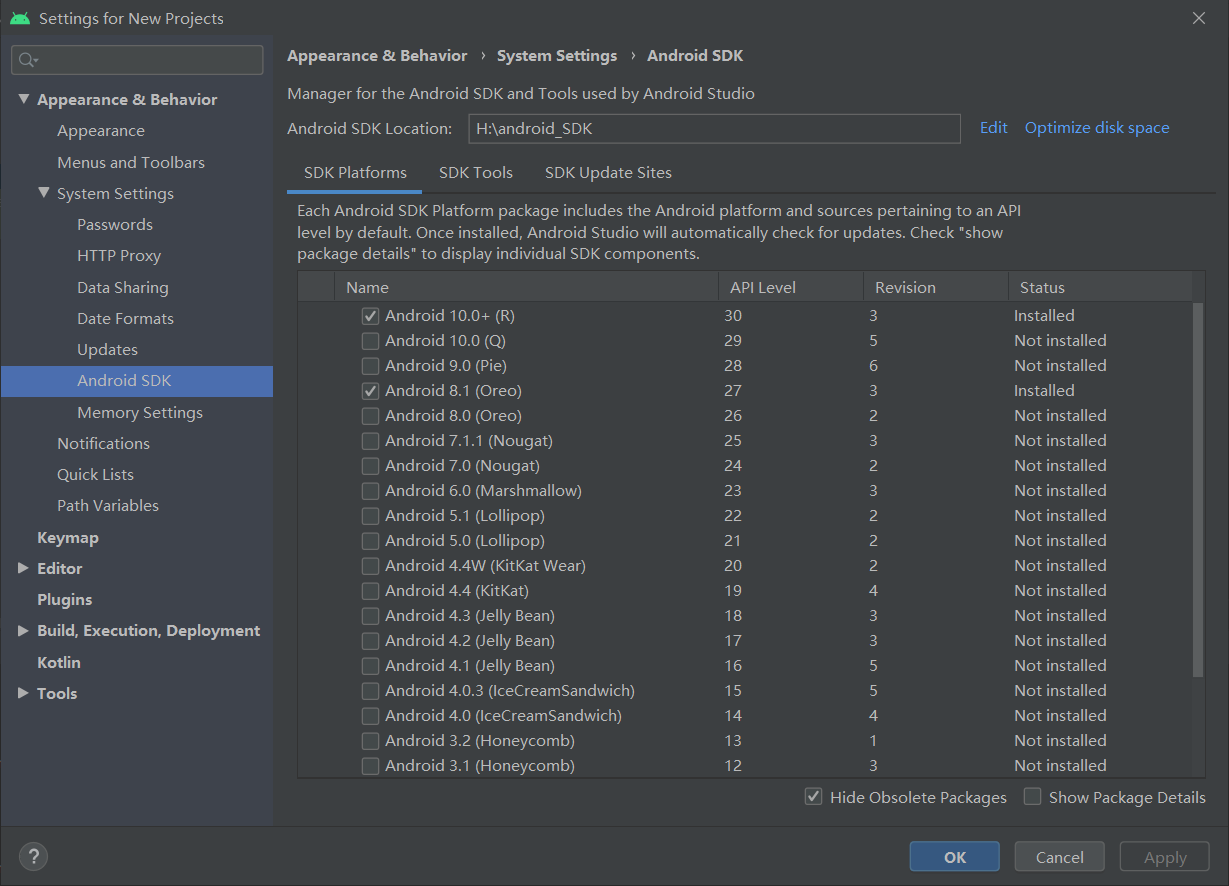Click the Edit link for SDK location

[x=993, y=128]
